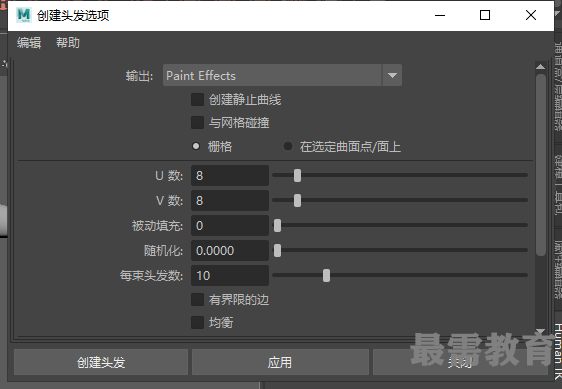
Task: Click the 每束头发数 slider handle
Action: point(326,276)
